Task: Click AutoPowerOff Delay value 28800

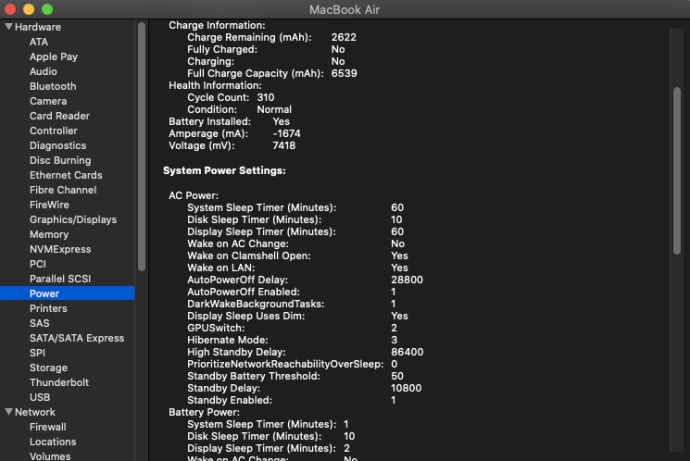Action: (407, 280)
